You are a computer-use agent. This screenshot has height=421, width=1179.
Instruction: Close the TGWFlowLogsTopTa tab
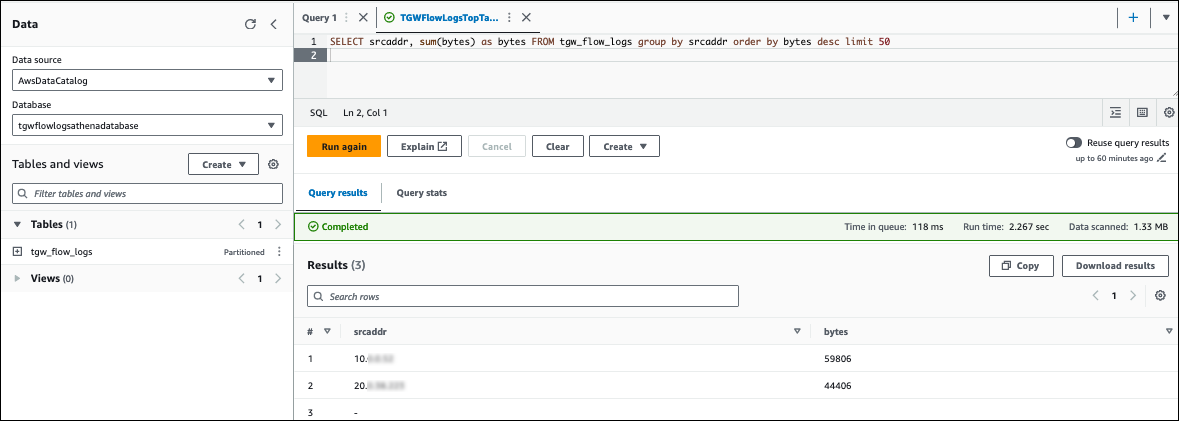[x=526, y=17]
